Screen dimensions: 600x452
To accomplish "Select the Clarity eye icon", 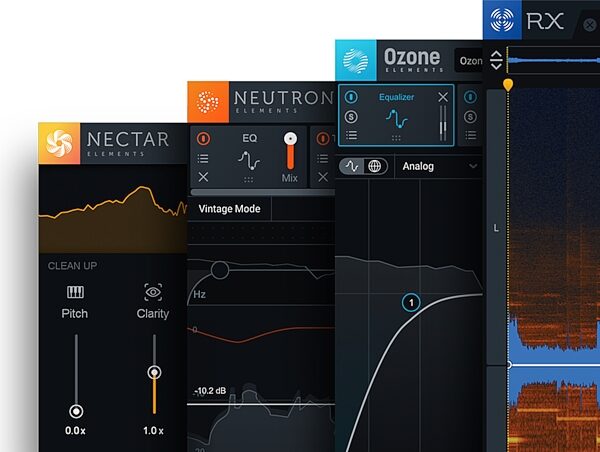I will [x=153, y=292].
